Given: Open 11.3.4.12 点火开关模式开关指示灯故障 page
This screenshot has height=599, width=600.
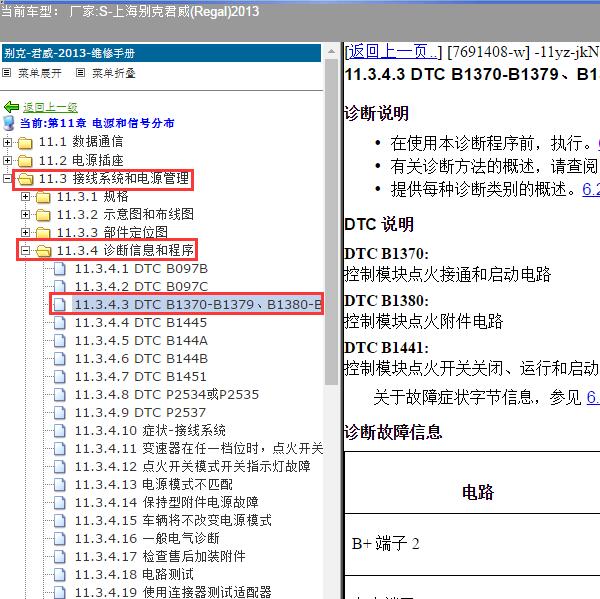Looking at the screenshot, I should pyautogui.click(x=192, y=467).
